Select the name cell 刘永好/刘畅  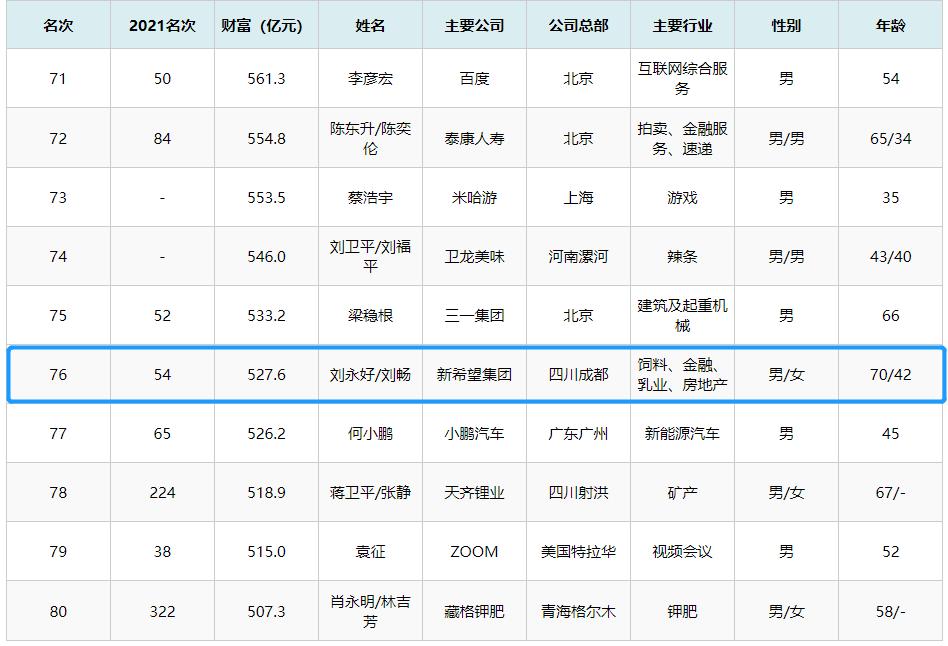coord(370,374)
